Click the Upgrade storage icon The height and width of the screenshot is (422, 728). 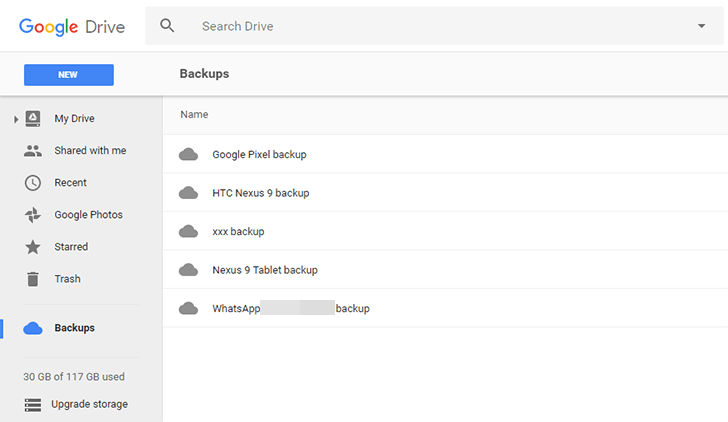(x=33, y=404)
